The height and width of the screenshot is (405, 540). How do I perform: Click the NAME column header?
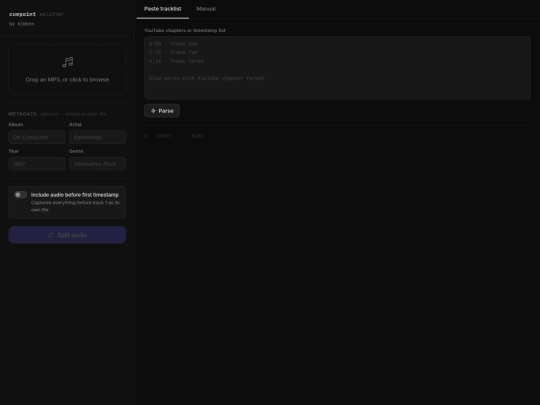tap(198, 136)
